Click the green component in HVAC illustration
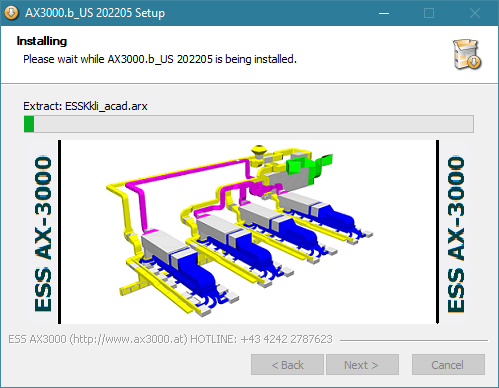499x388 pixels. coord(308,168)
